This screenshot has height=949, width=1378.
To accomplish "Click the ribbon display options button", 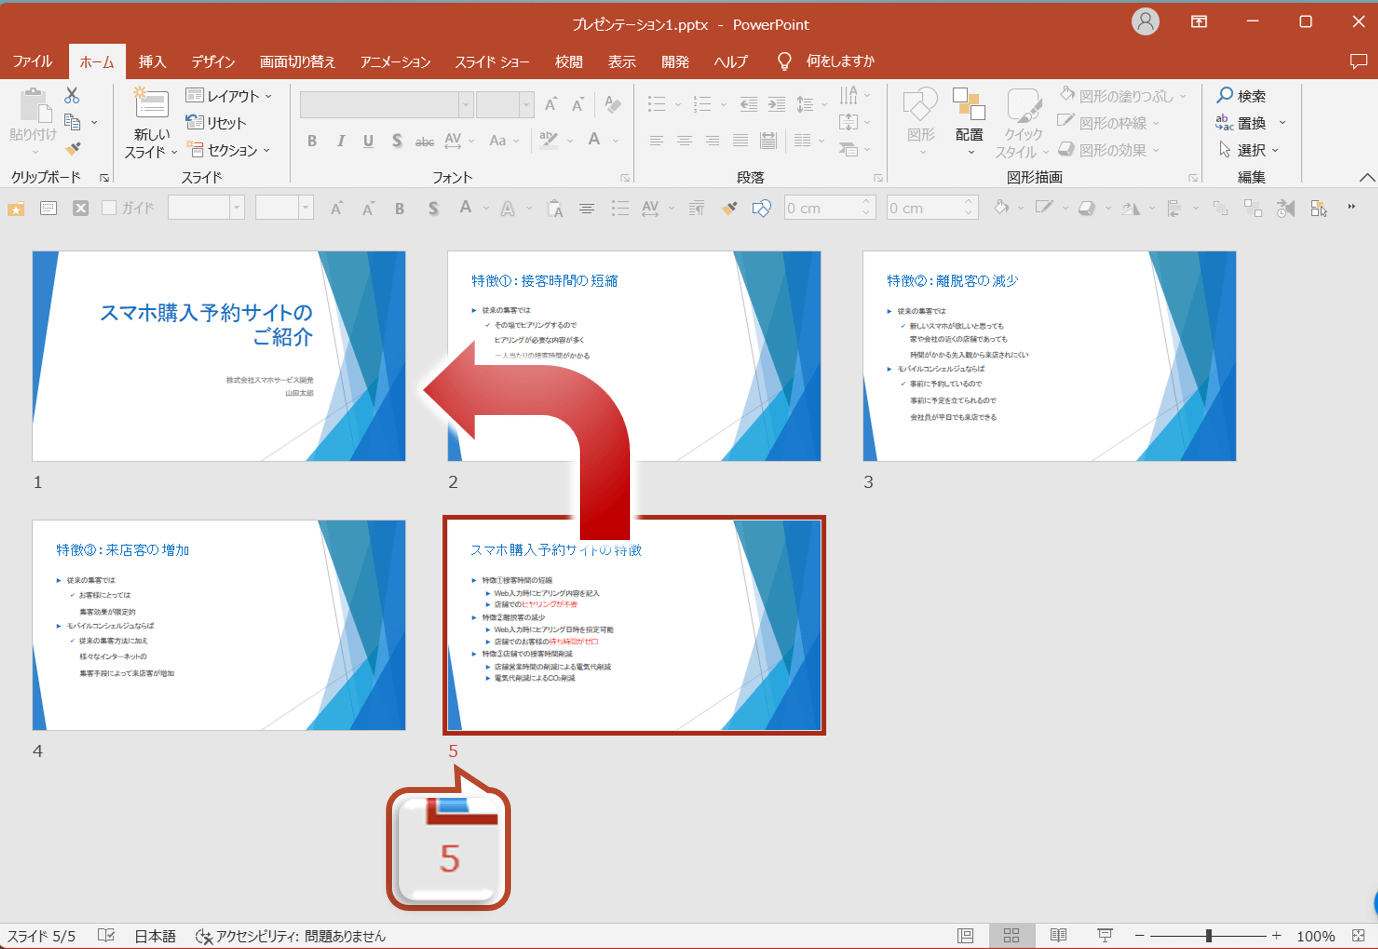I will (x=1199, y=21).
